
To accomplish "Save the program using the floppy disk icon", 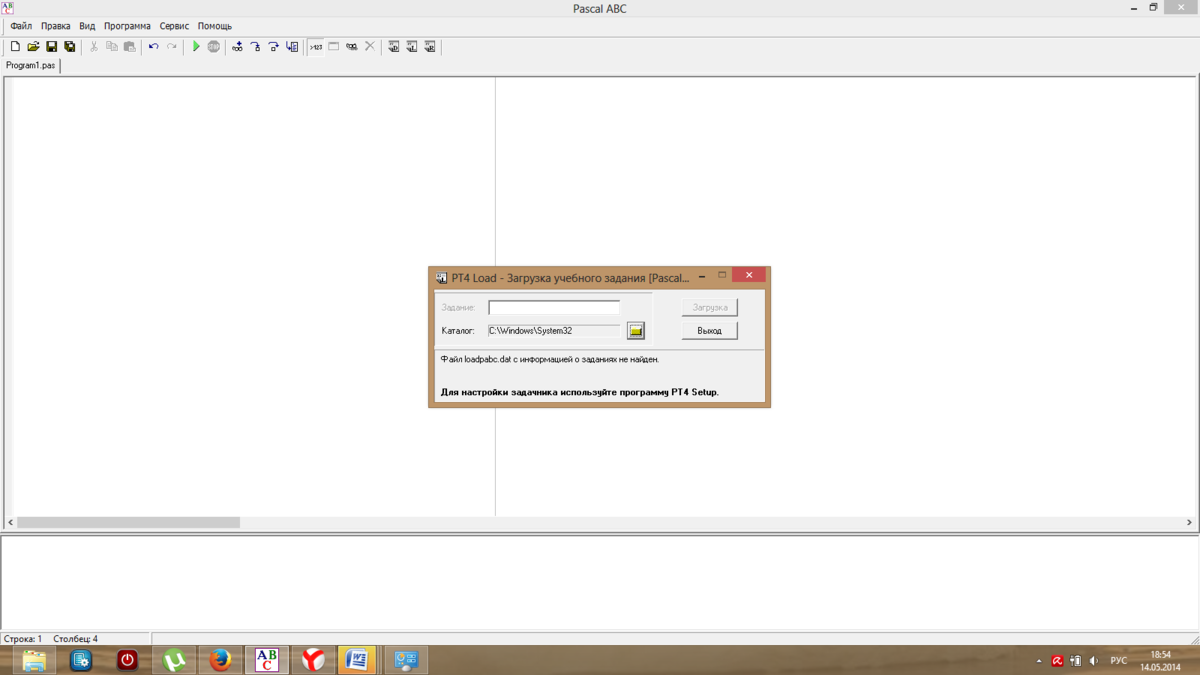I will click(x=52, y=47).
